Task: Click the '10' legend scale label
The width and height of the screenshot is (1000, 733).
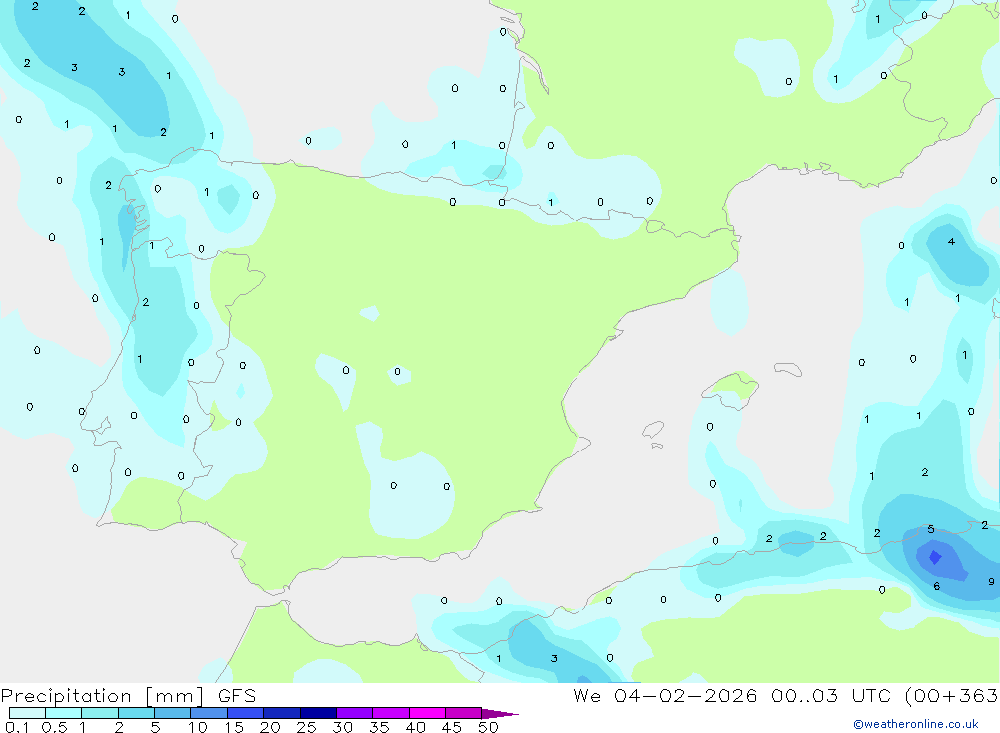Action: point(198,727)
